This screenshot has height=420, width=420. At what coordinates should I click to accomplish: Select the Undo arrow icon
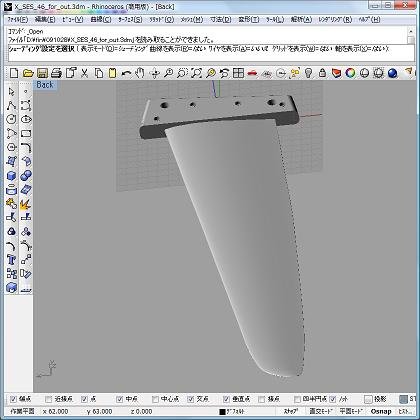click(126, 73)
